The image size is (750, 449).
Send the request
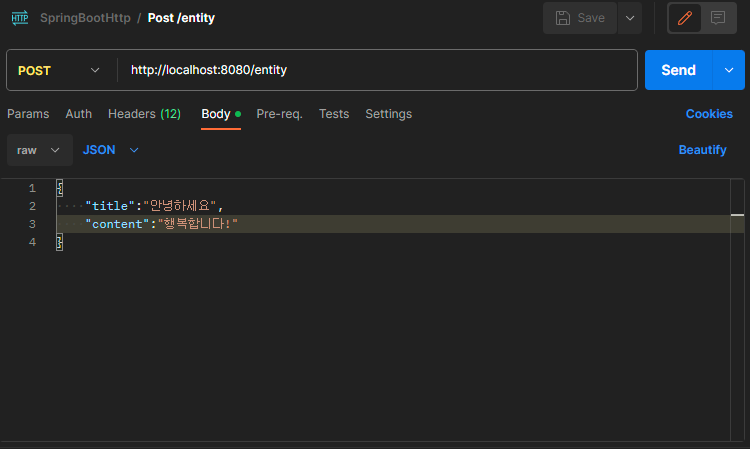pyautogui.click(x=678, y=70)
